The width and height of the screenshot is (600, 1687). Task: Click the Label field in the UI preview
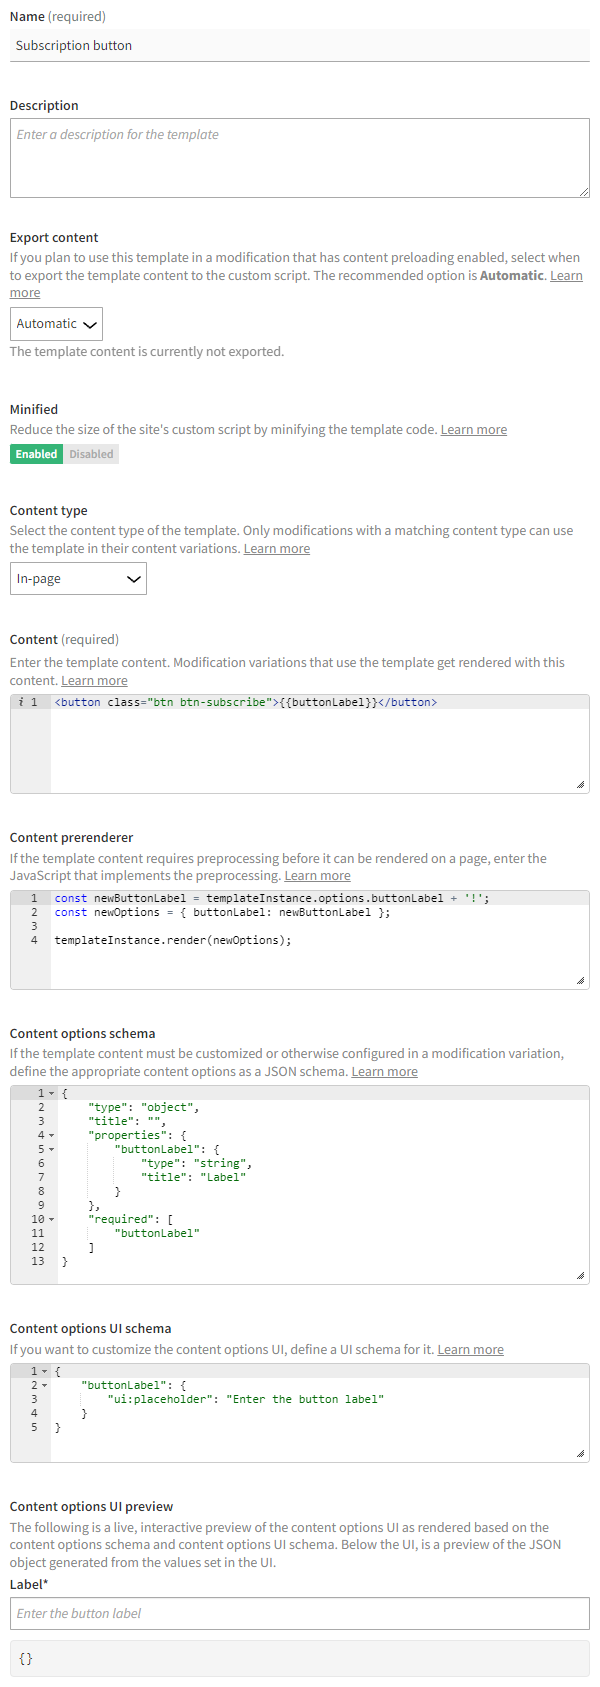300,1613
